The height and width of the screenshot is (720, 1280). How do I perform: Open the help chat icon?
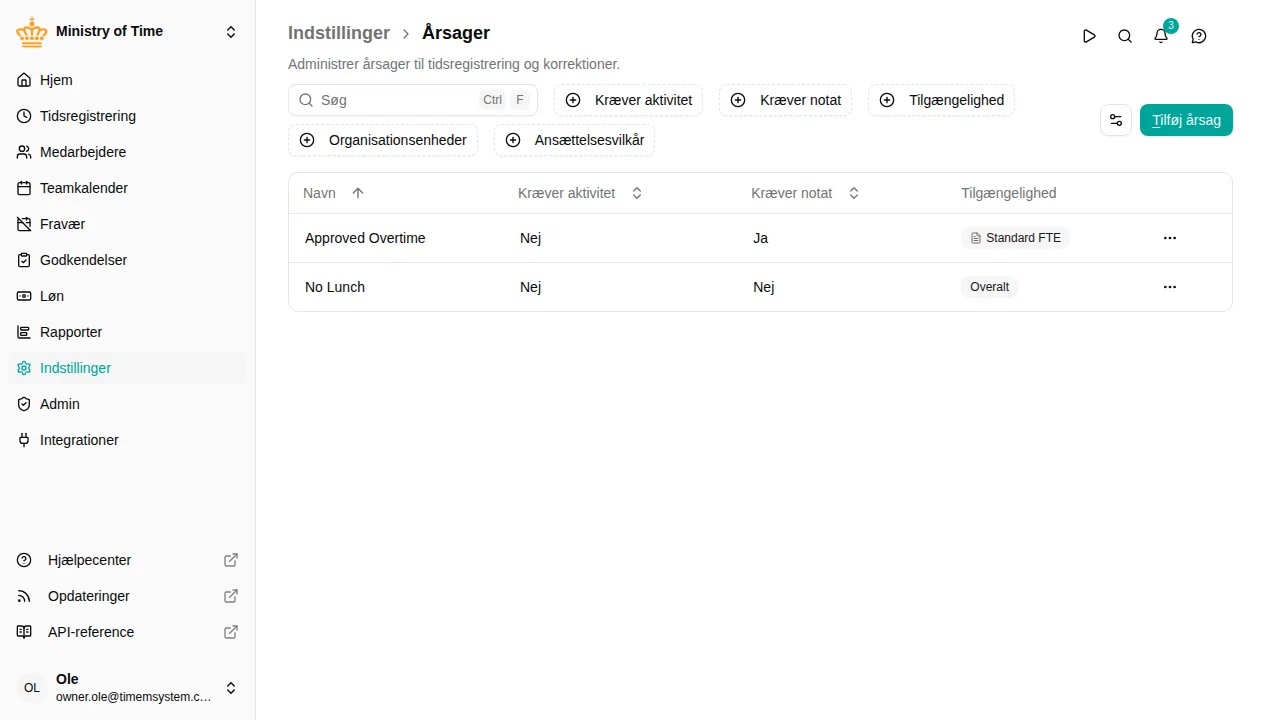coord(1199,36)
